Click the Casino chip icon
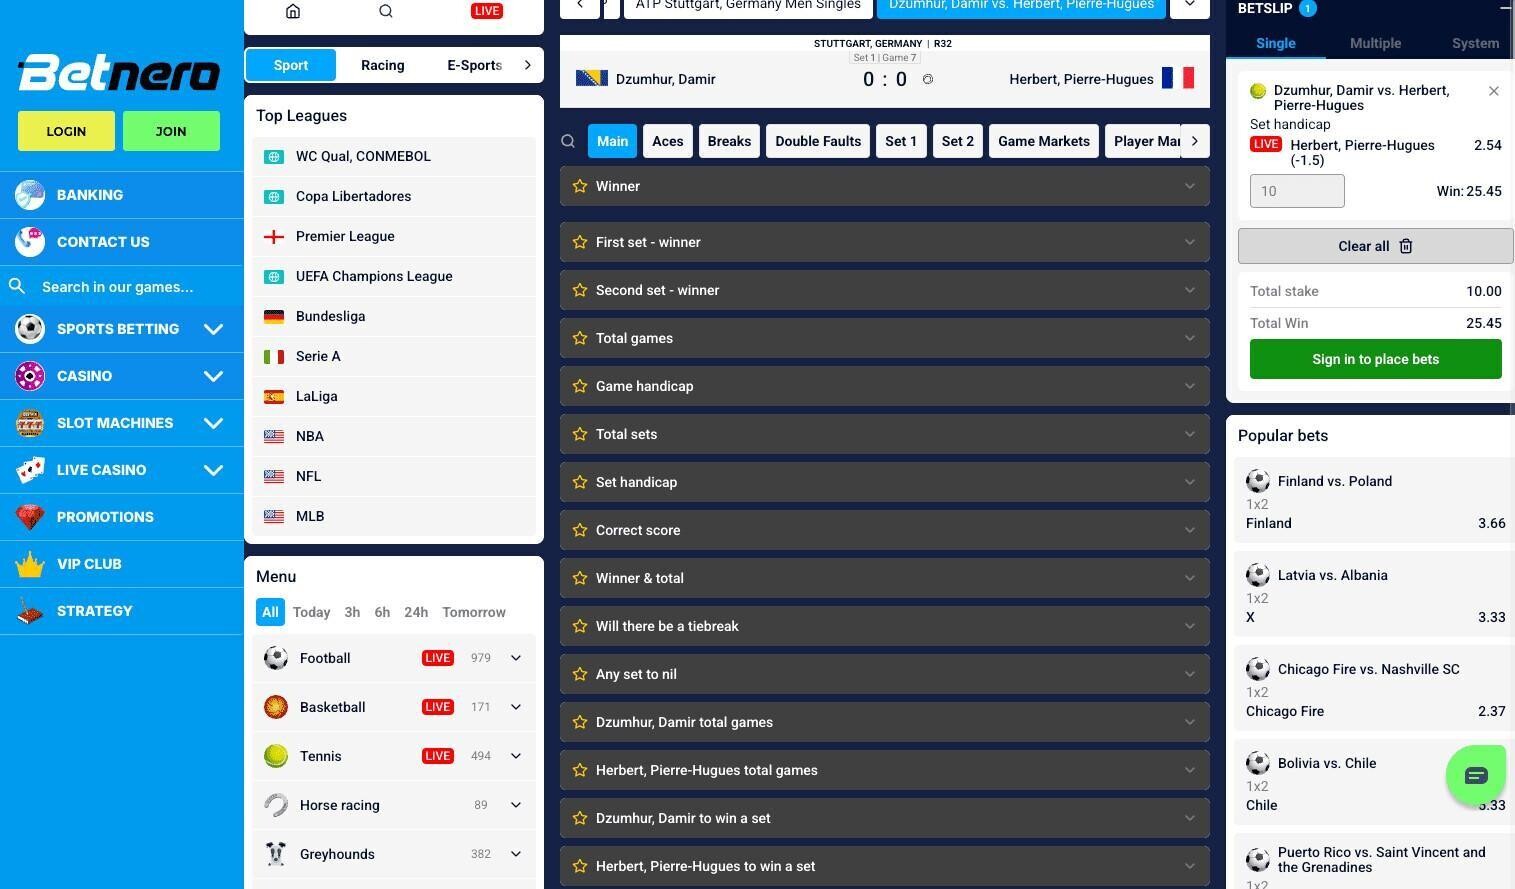 [30, 376]
